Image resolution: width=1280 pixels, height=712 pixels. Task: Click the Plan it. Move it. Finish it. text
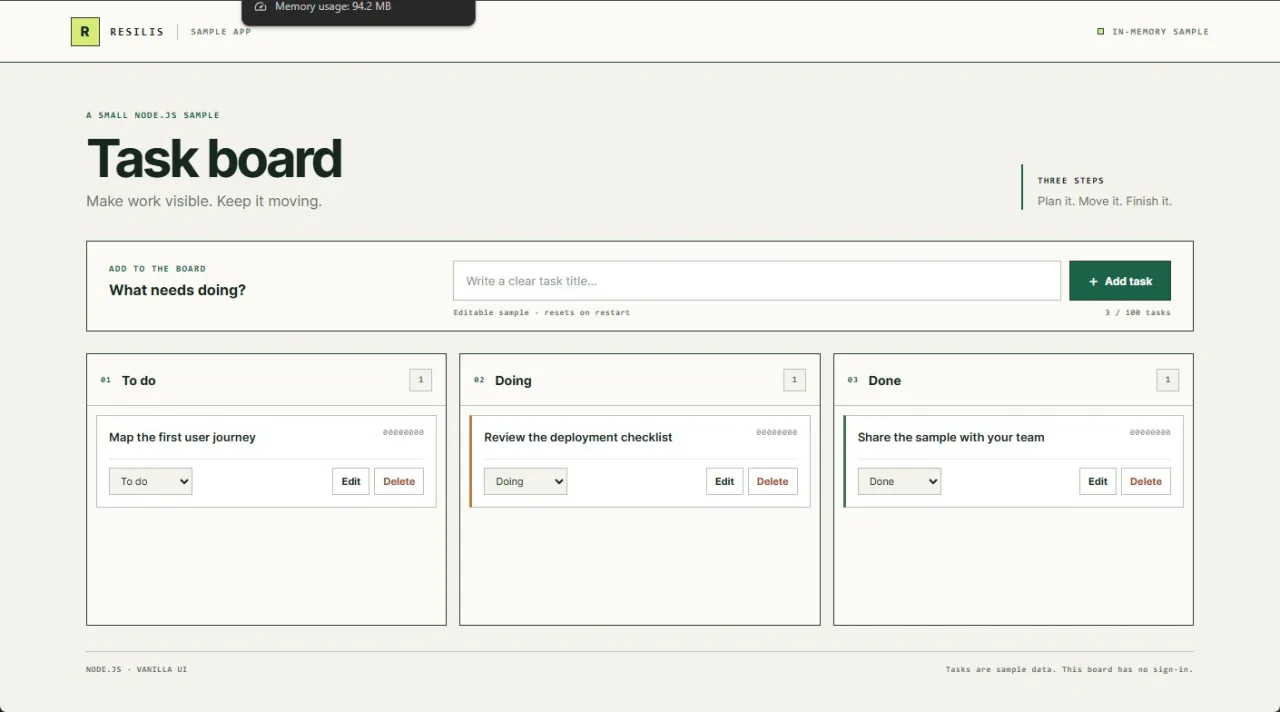point(1105,201)
